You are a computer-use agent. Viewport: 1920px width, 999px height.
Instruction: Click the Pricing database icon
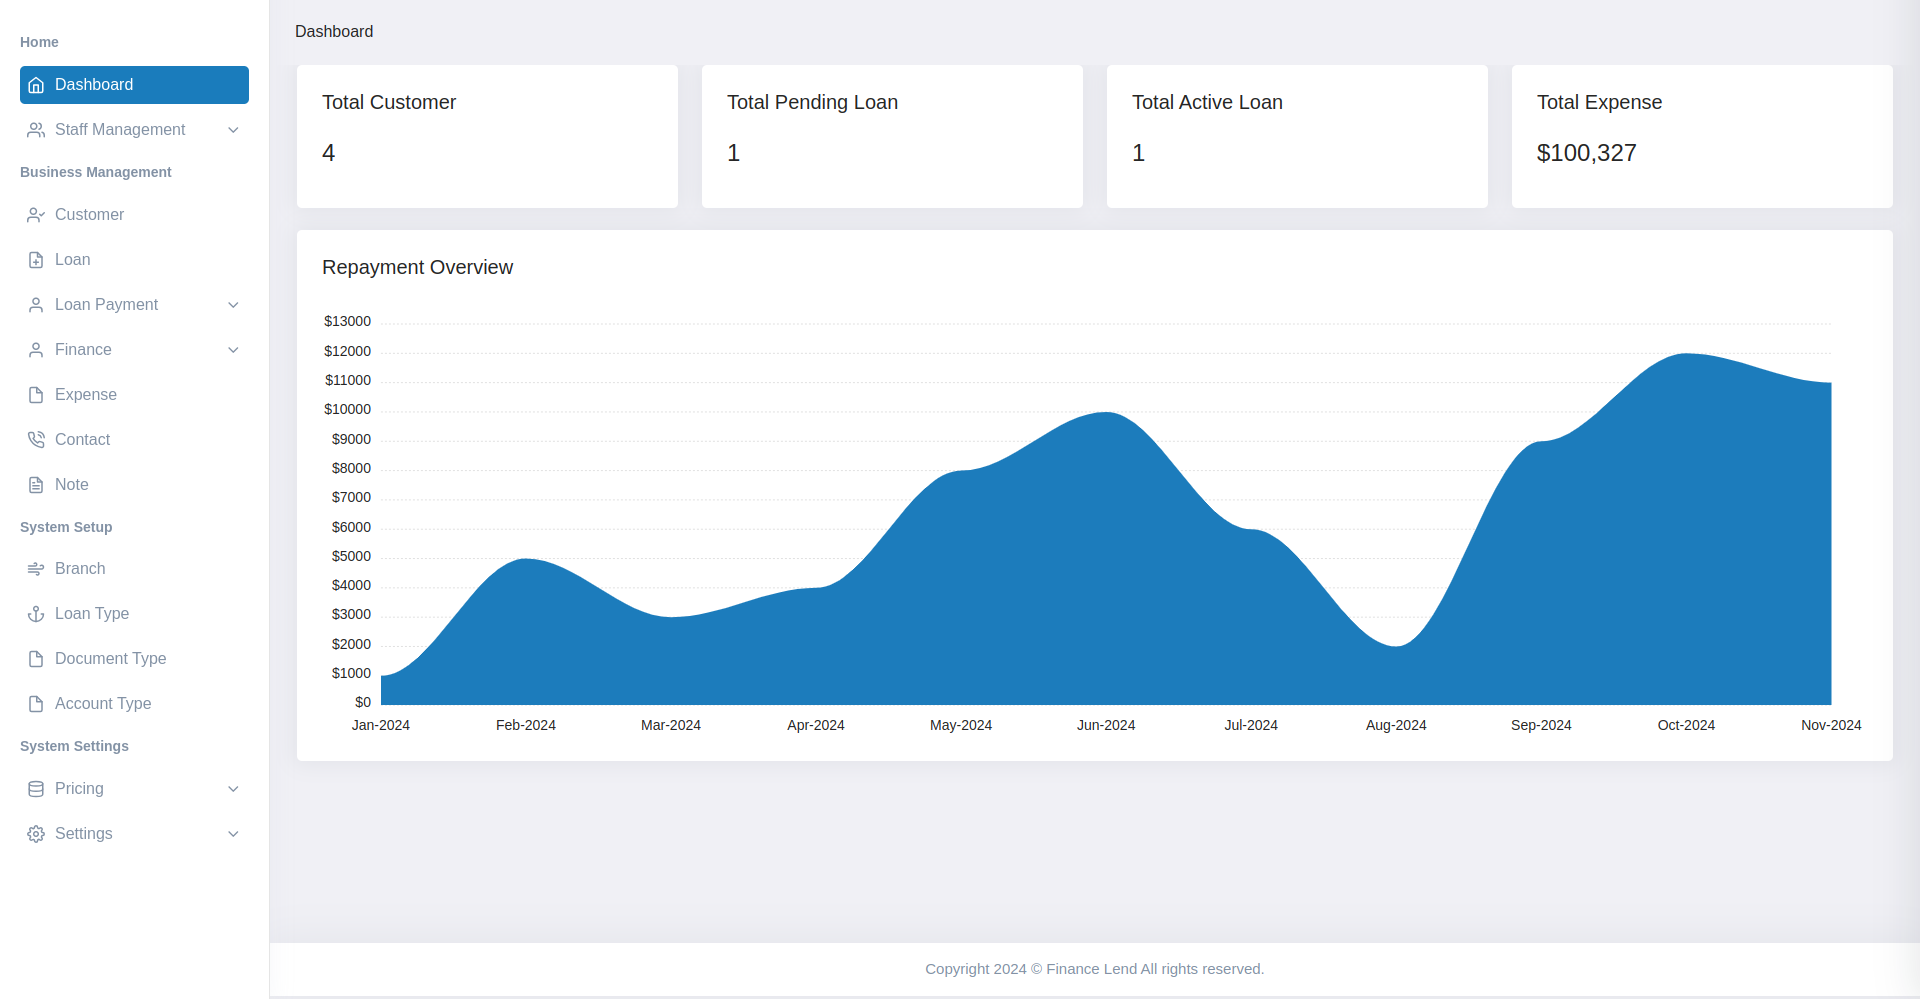click(36, 789)
